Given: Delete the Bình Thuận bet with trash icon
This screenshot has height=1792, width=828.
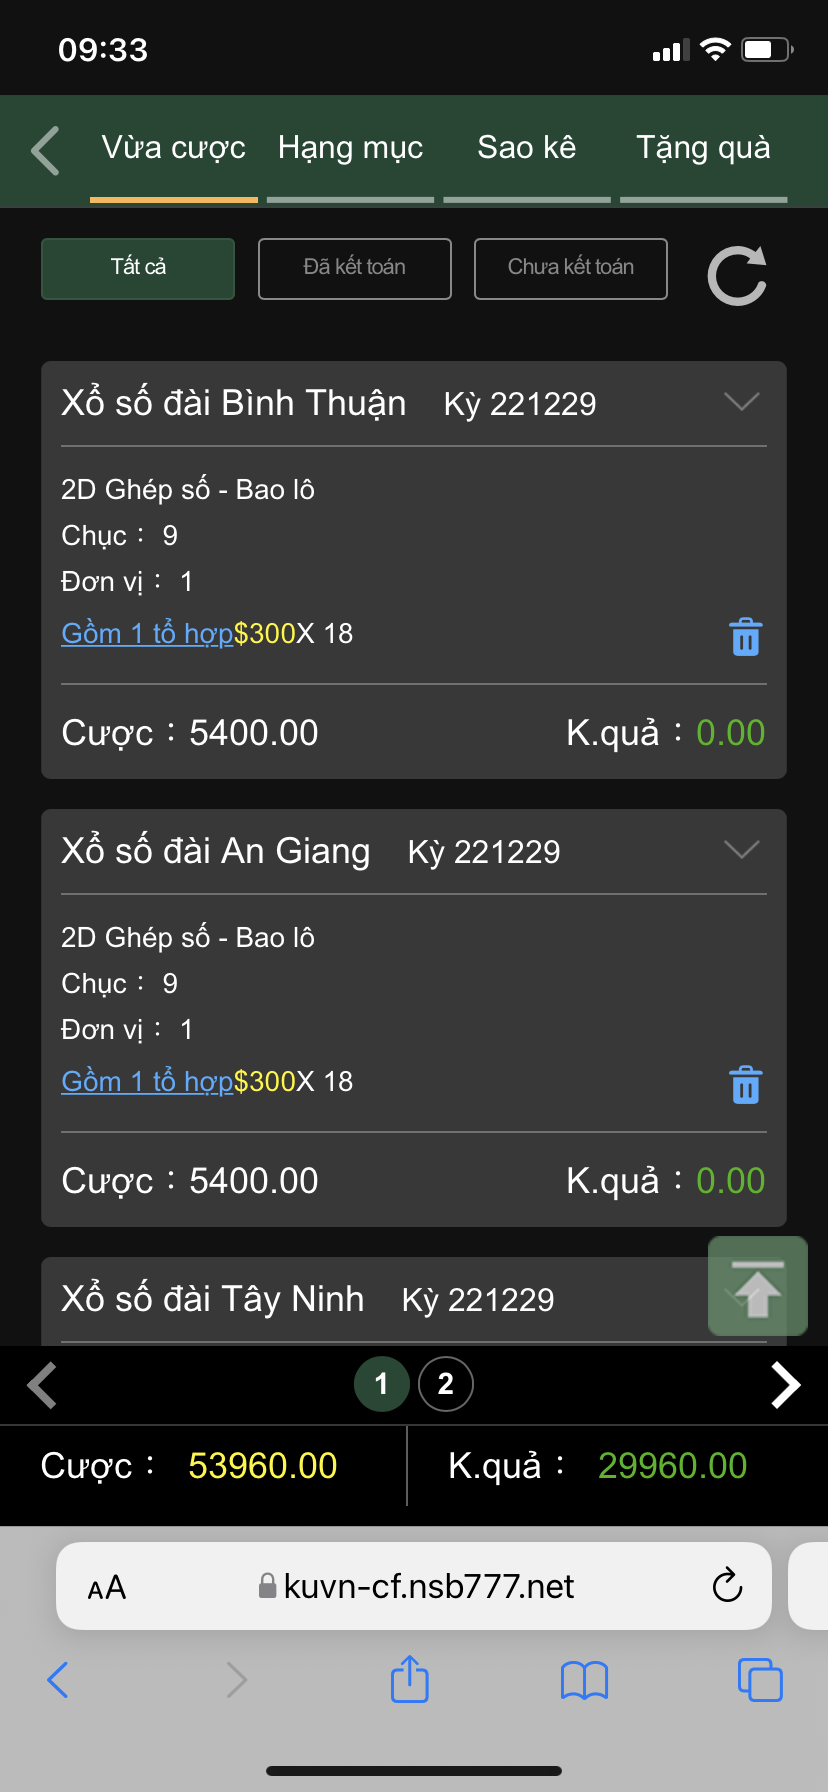Looking at the screenshot, I should 745,637.
